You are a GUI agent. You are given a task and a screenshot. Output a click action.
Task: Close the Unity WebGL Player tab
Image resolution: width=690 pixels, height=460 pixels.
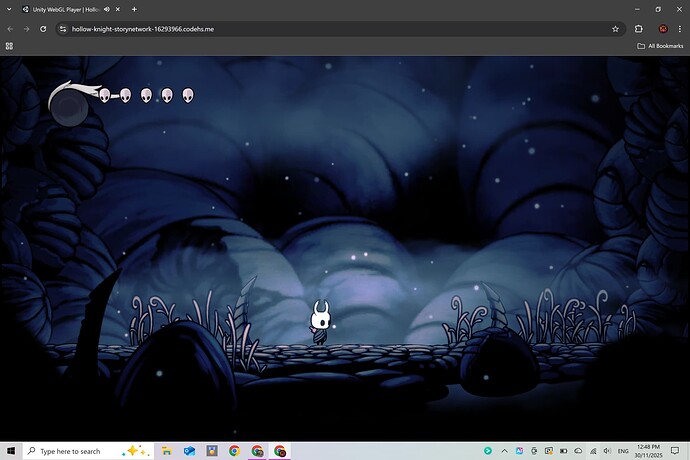click(x=117, y=9)
